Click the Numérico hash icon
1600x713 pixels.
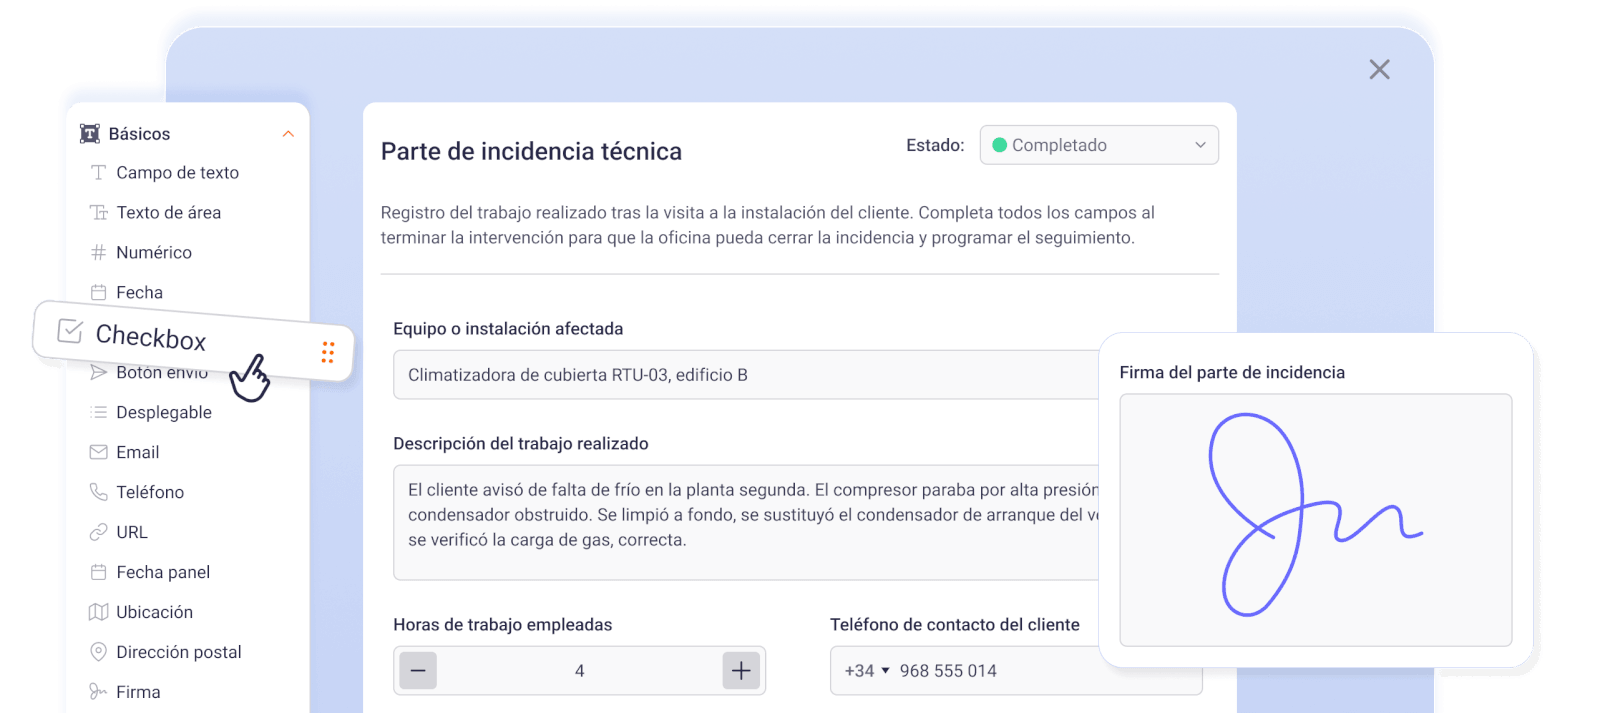(x=98, y=253)
